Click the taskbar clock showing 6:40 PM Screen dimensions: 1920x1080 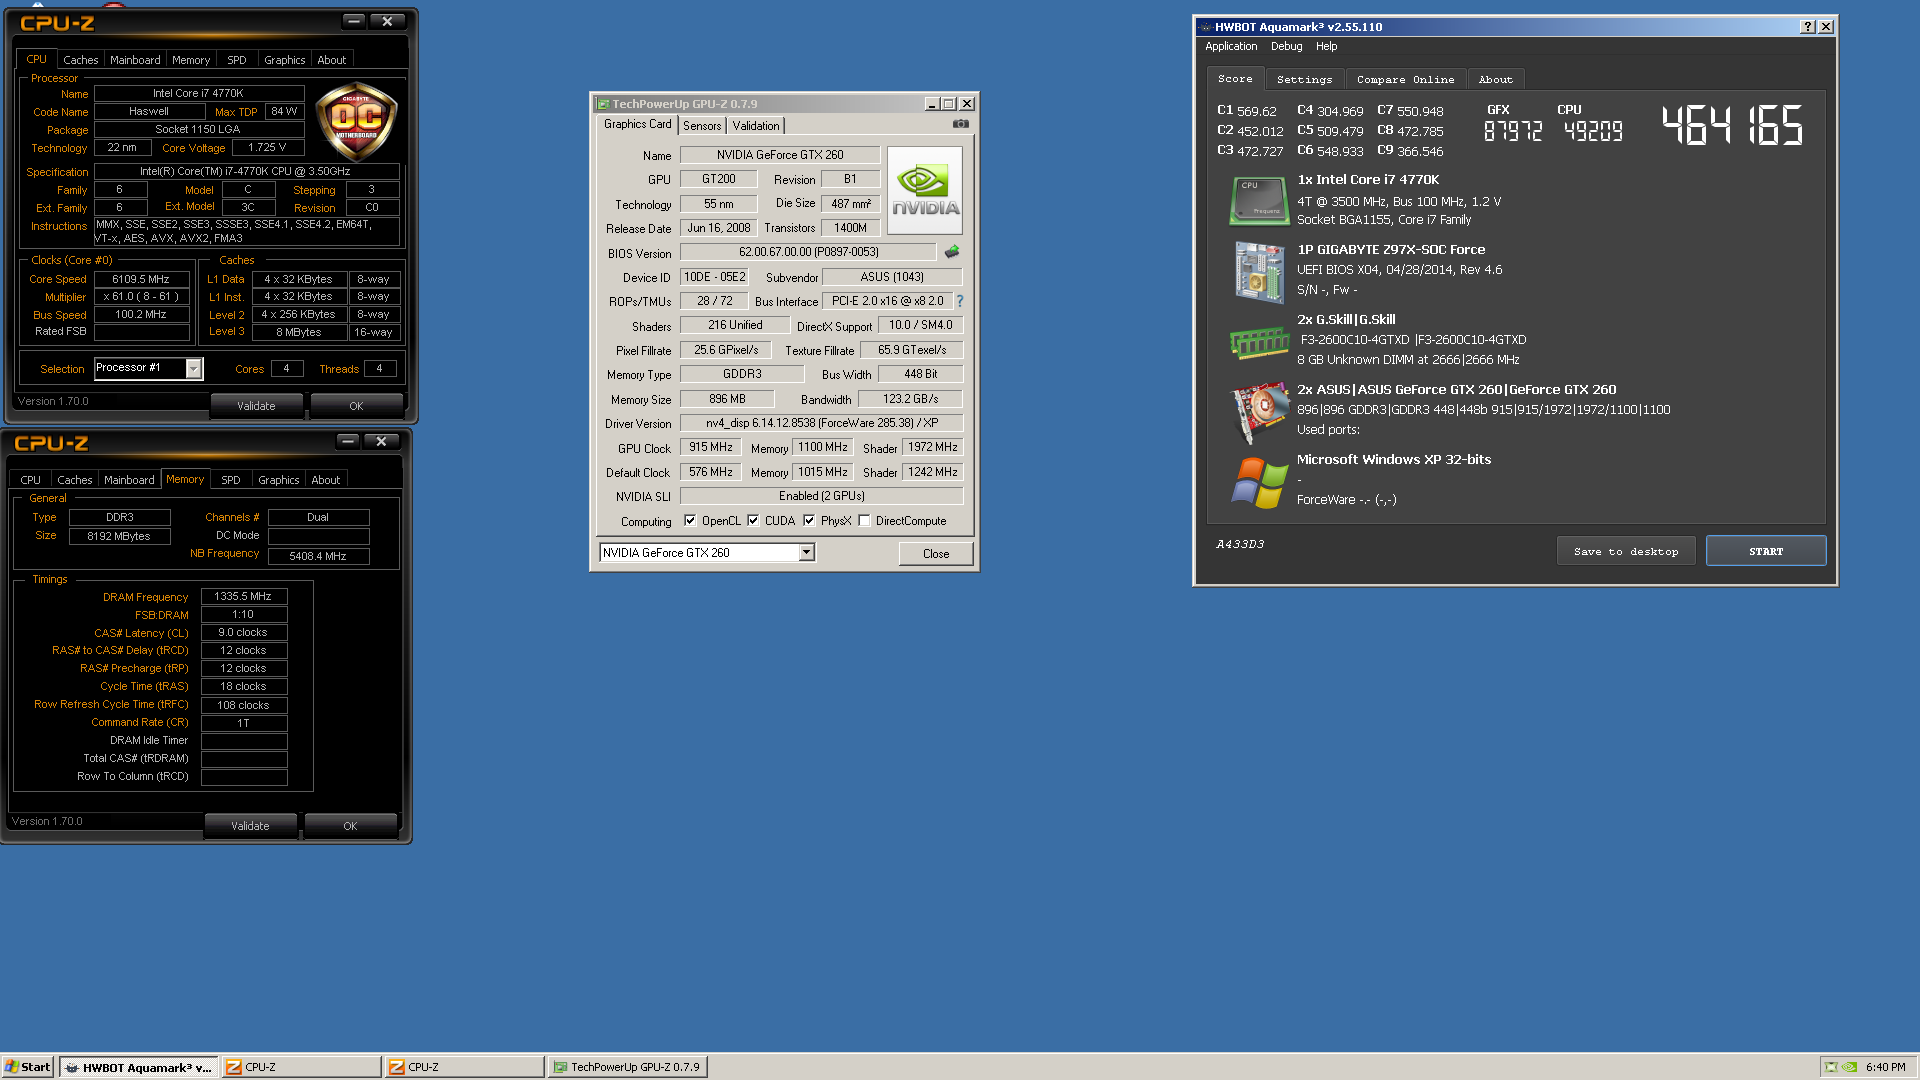coord(1885,1067)
